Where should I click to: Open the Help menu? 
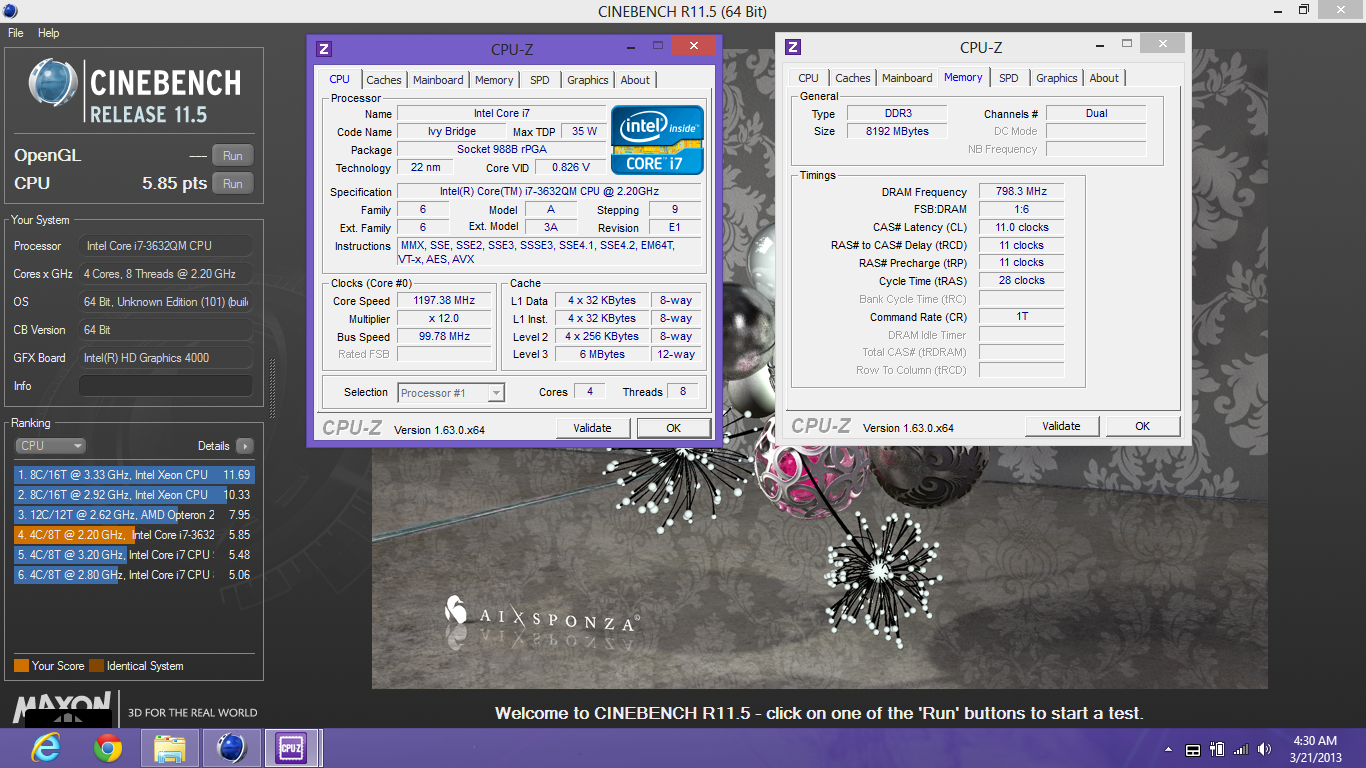tap(49, 33)
